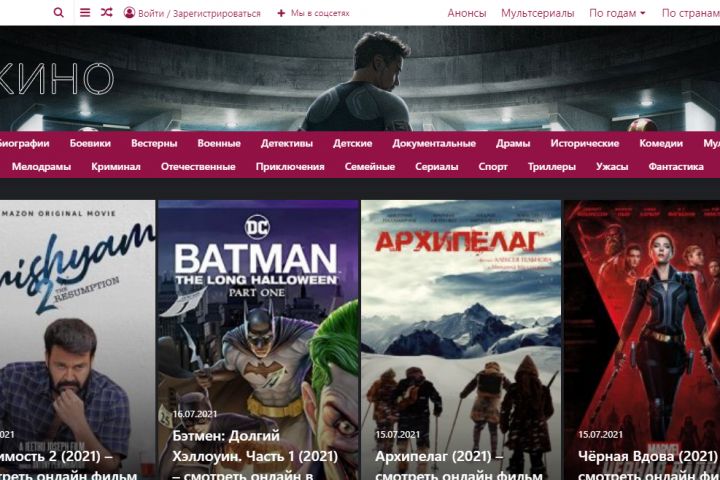The height and width of the screenshot is (480, 720).
Task: Select the Детективы genre
Action: coord(287,143)
